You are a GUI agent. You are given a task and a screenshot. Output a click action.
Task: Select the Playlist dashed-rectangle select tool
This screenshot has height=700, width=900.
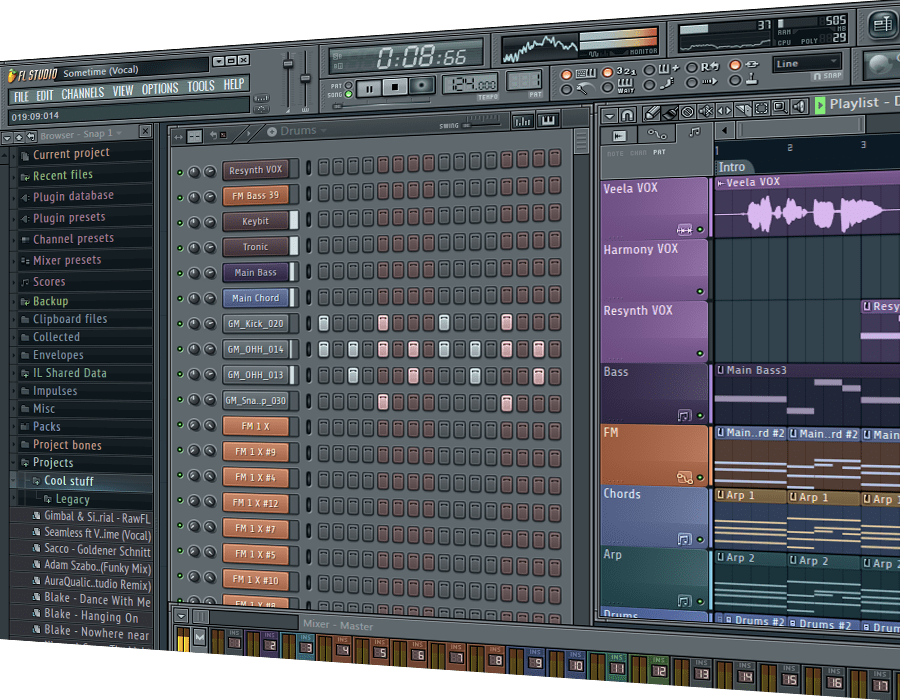[x=761, y=108]
